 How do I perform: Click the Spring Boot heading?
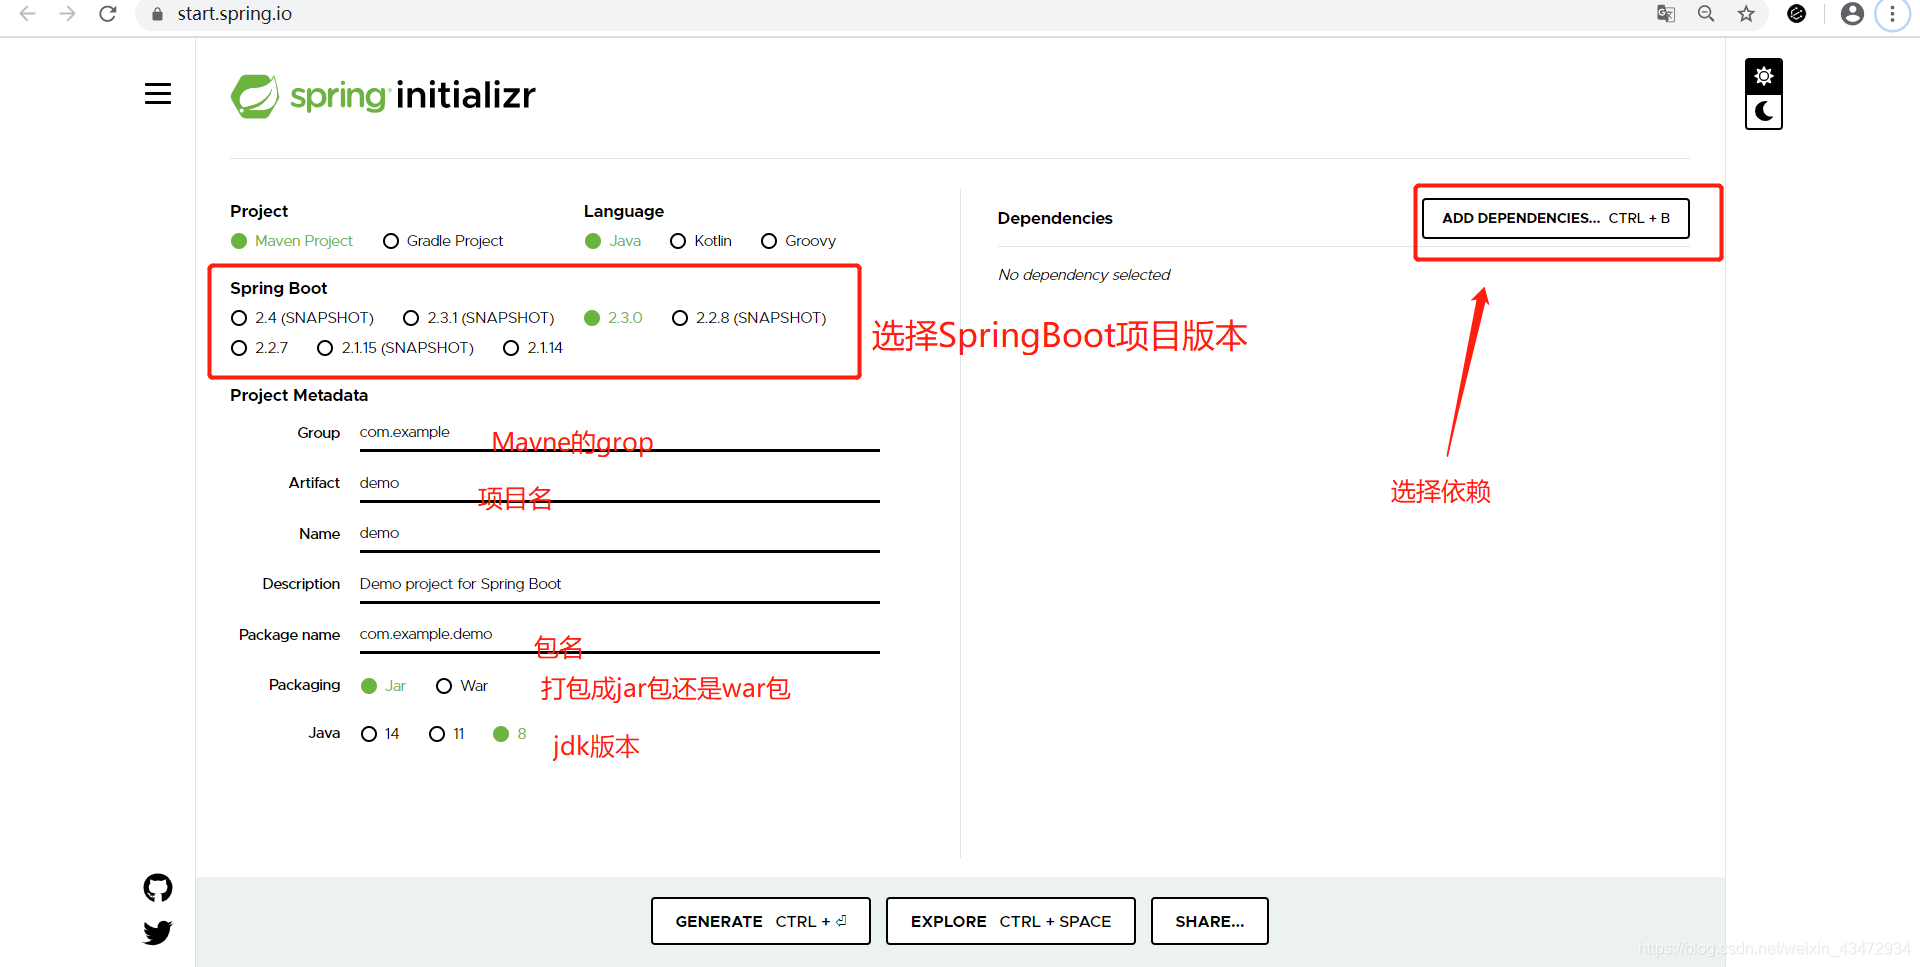click(279, 288)
